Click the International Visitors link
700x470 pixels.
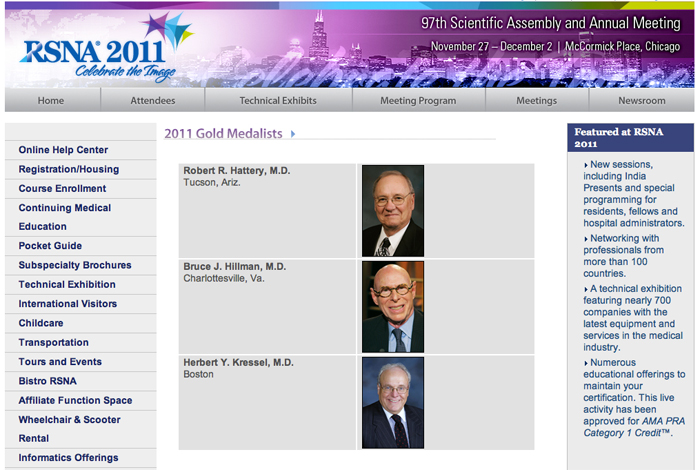pyautogui.click(x=68, y=303)
